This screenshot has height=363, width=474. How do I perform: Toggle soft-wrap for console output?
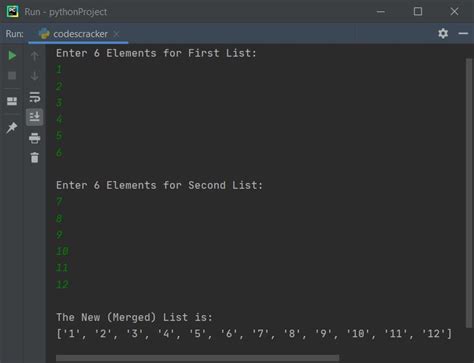(x=34, y=97)
